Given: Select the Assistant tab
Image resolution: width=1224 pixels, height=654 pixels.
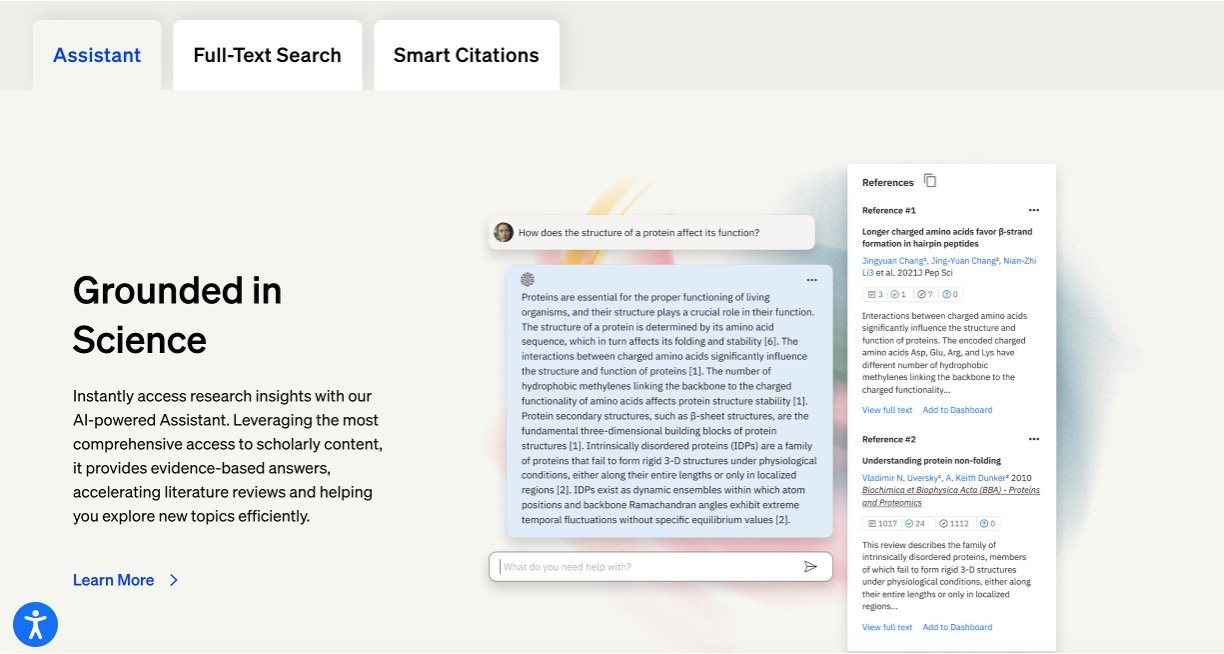Looking at the screenshot, I should (x=97, y=55).
